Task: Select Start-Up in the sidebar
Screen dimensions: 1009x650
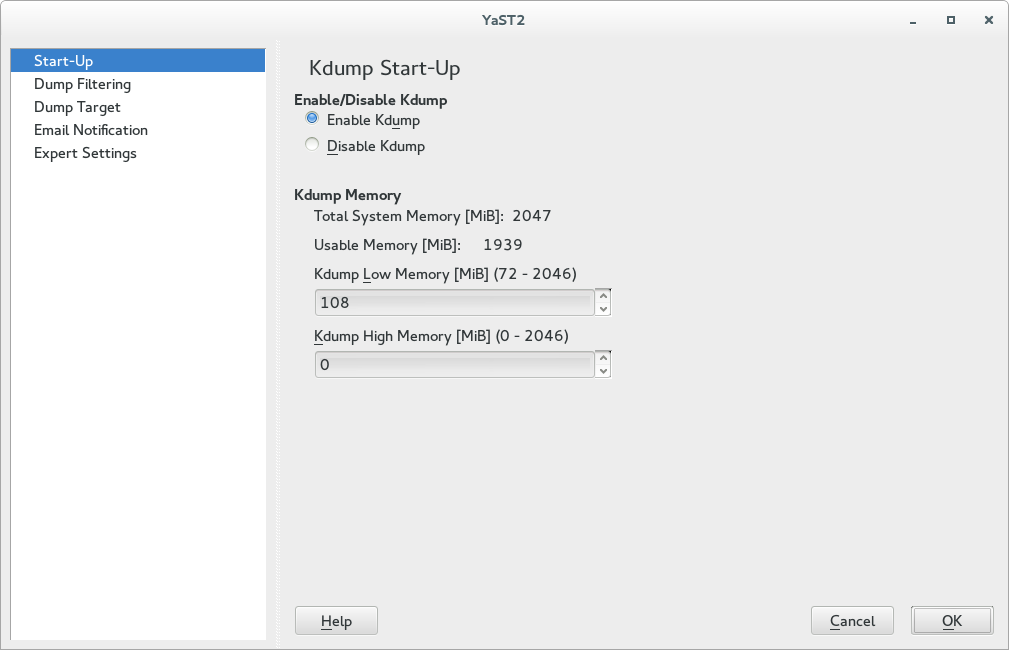Action: [x=63, y=61]
